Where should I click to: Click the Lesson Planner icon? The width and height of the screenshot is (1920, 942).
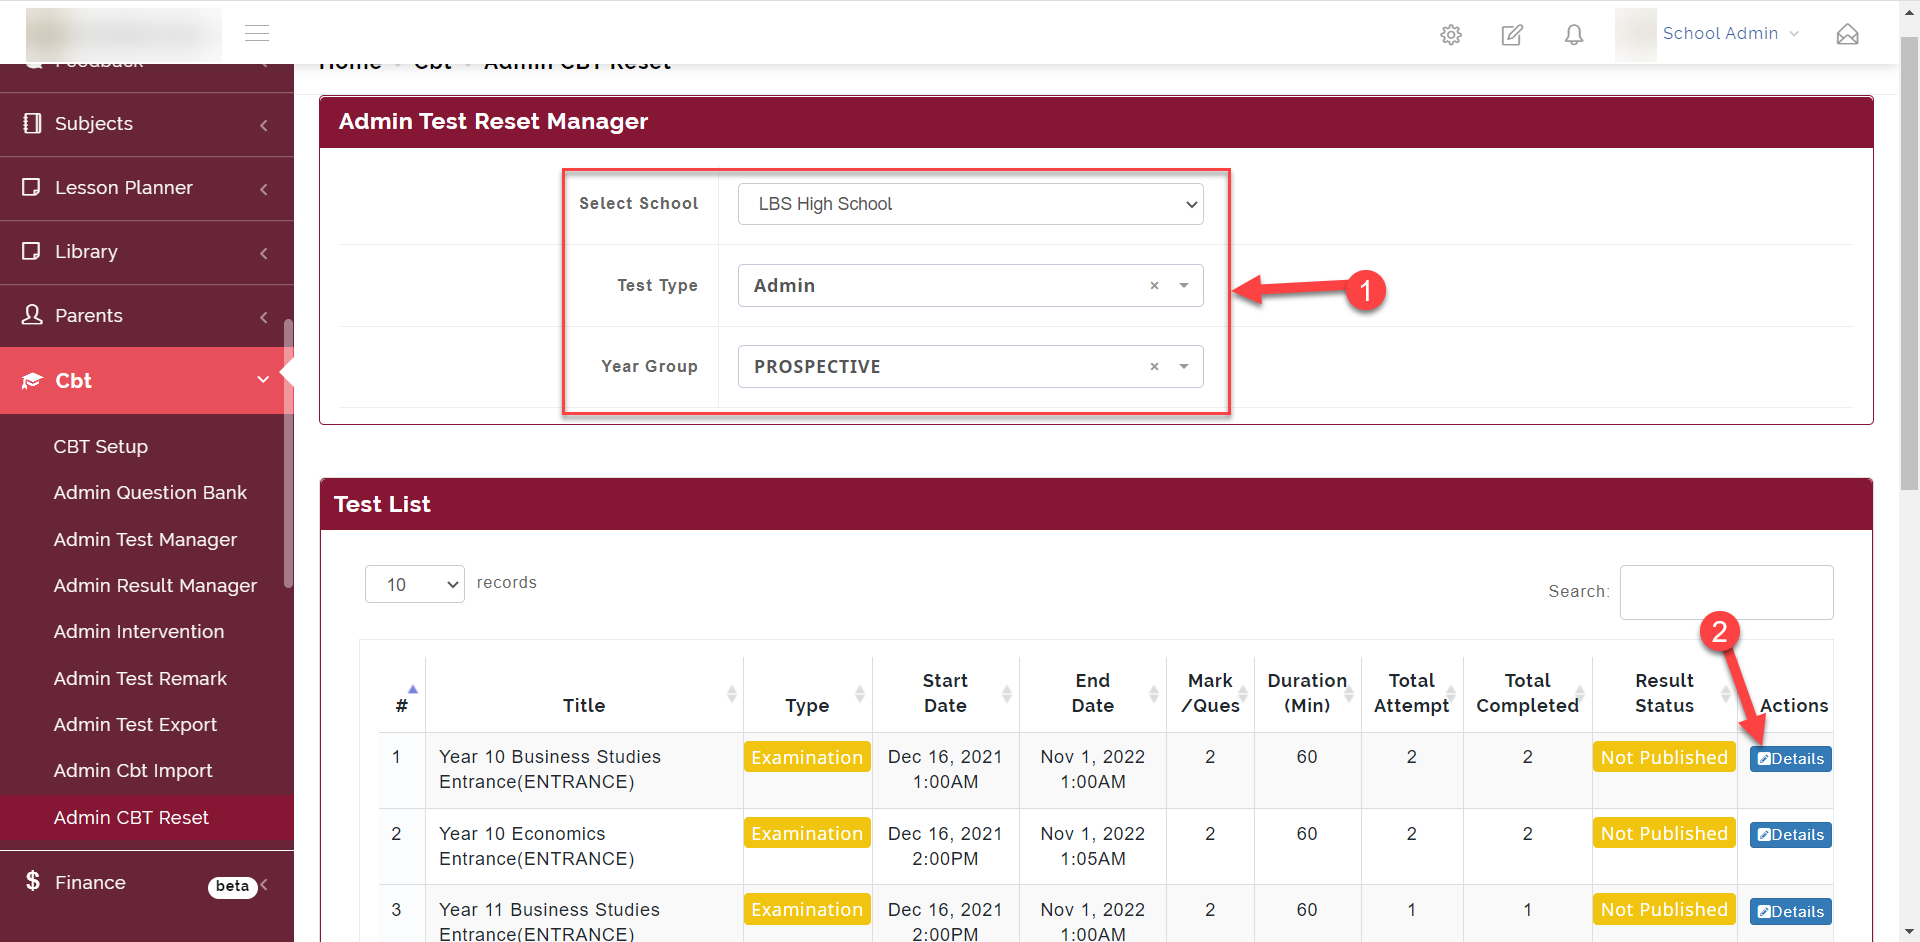point(32,187)
